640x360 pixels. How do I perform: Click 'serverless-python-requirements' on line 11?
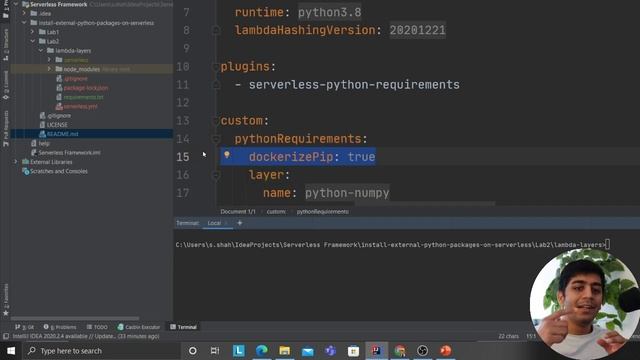click(x=354, y=84)
